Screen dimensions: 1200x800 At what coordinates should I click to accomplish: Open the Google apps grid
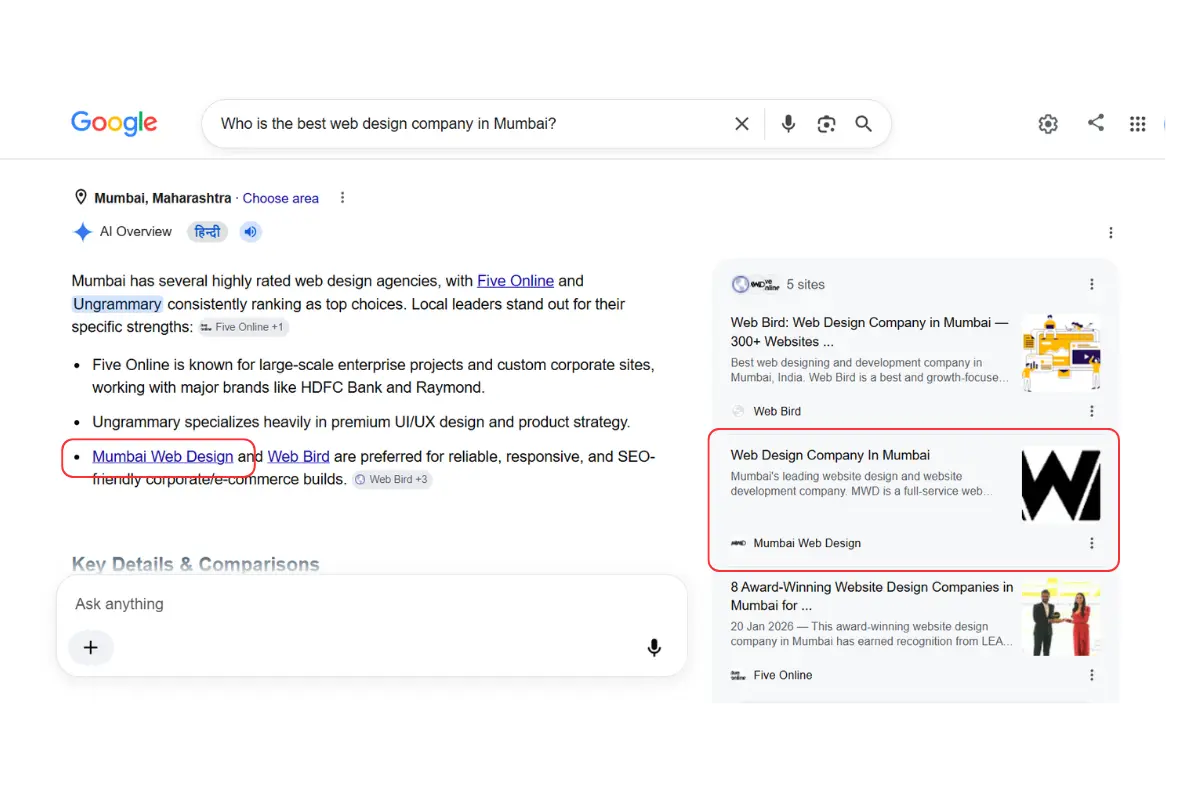(1138, 124)
